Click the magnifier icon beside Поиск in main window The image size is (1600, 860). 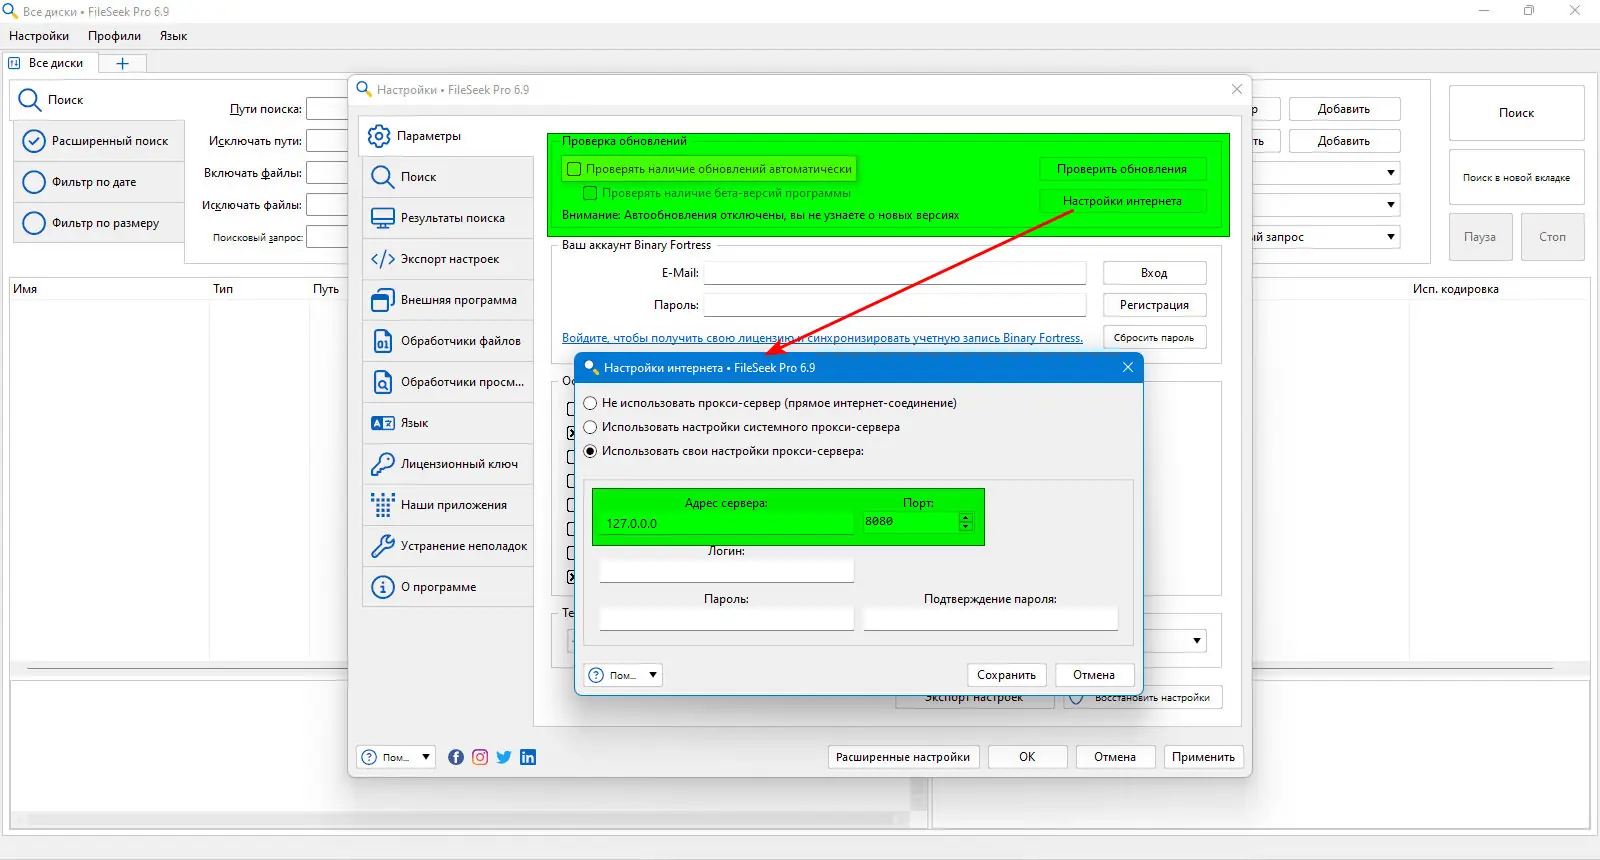coord(29,100)
